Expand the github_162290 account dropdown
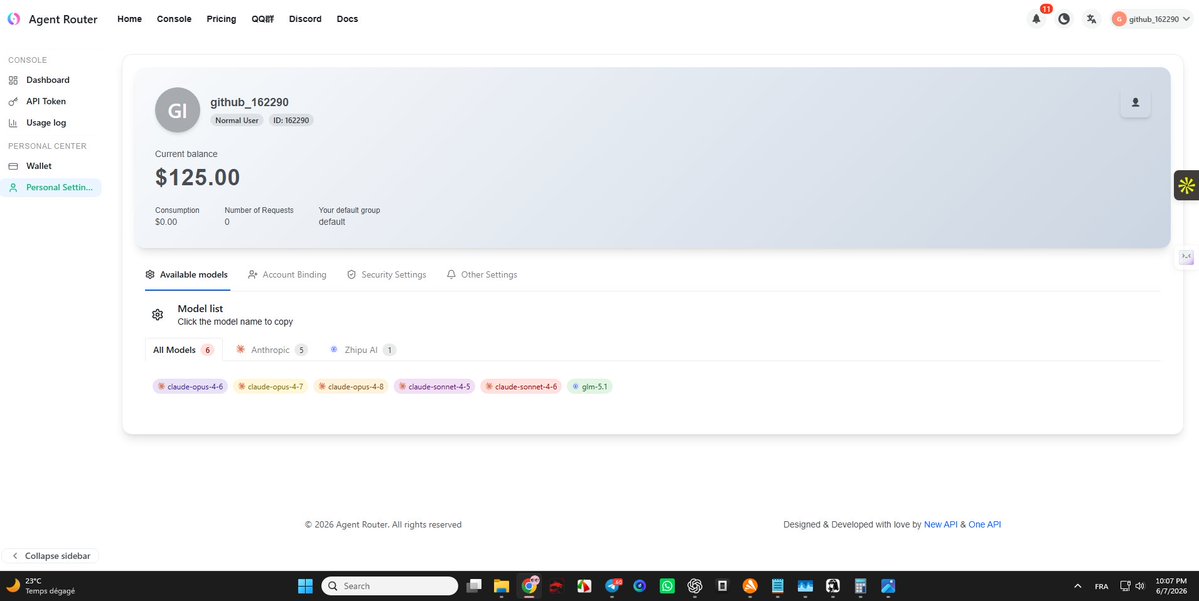Screen dimensions: 1199x601 coord(1151,19)
